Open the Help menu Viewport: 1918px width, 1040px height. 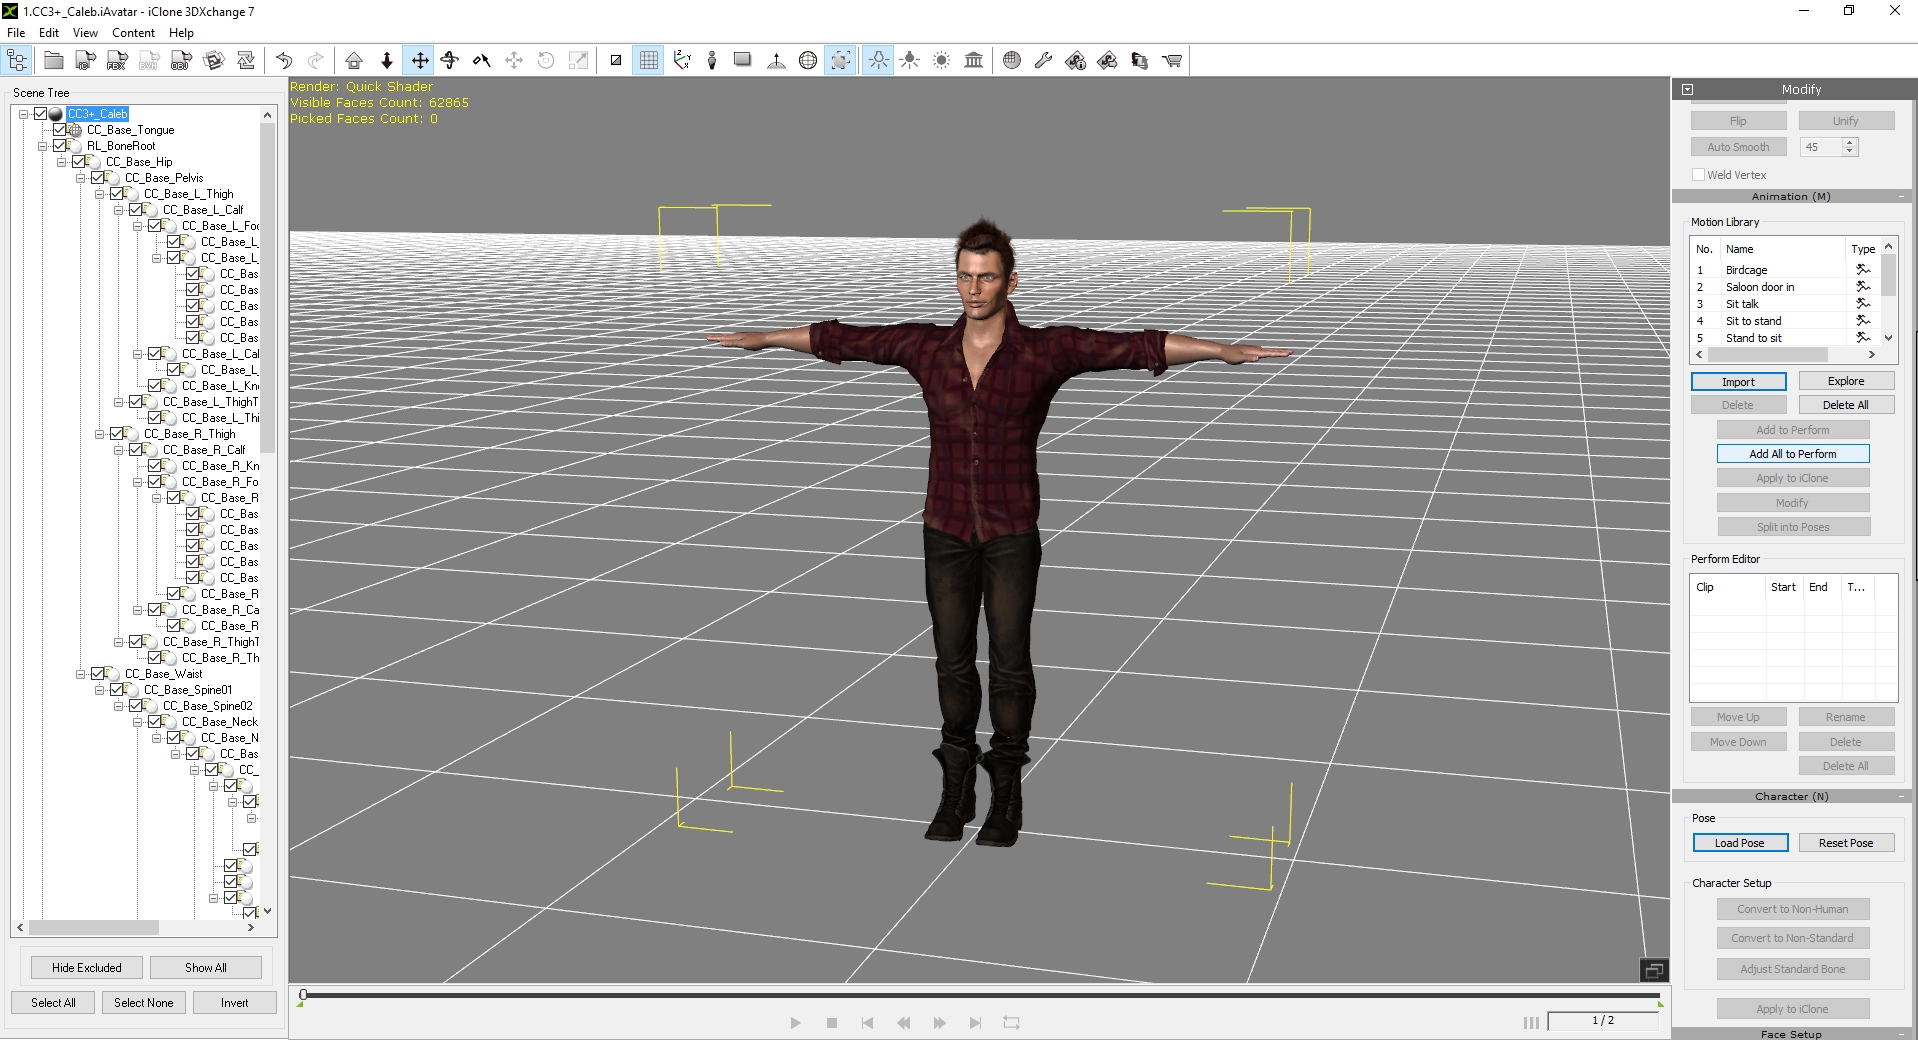[181, 33]
